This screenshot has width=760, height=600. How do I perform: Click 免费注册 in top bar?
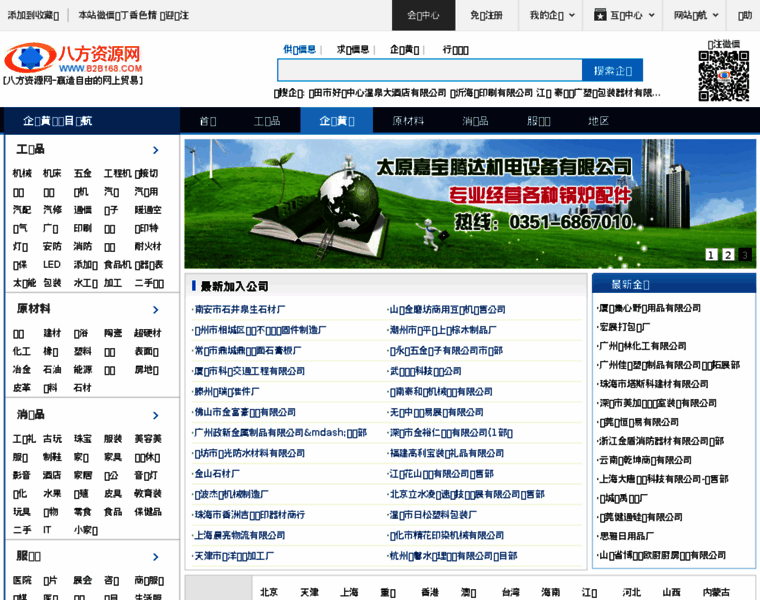click(486, 16)
